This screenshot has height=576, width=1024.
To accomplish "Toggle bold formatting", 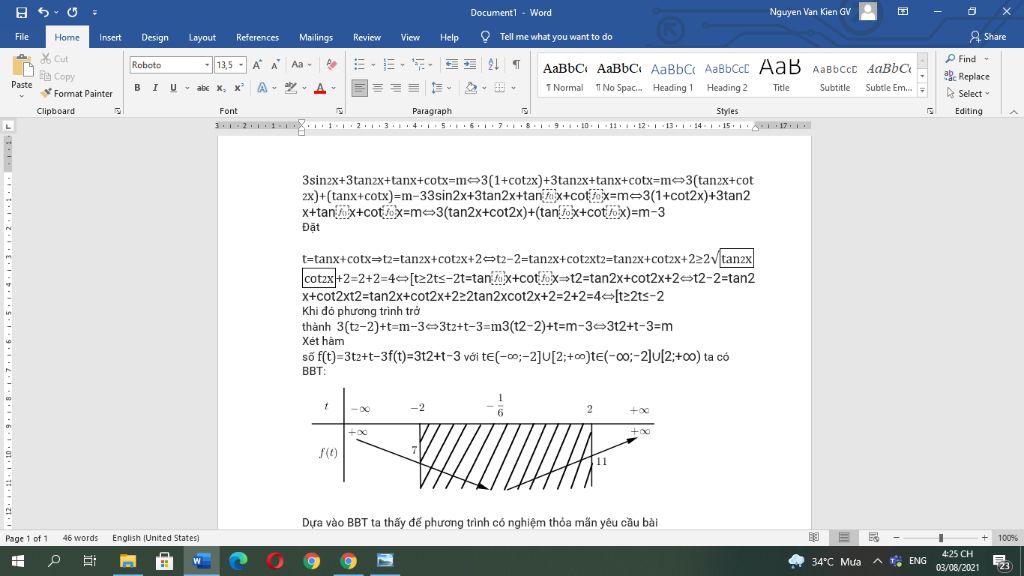I will (137, 88).
